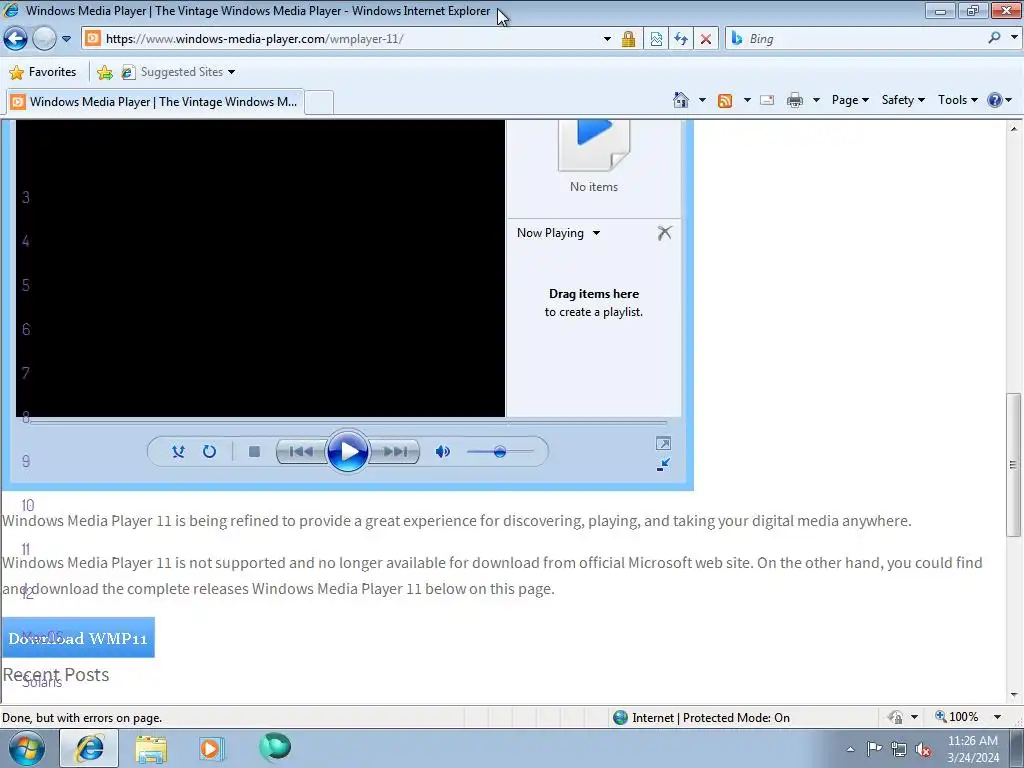The image size is (1024, 768).
Task: Click the scrollbar down arrow
Action: pos(1014,695)
